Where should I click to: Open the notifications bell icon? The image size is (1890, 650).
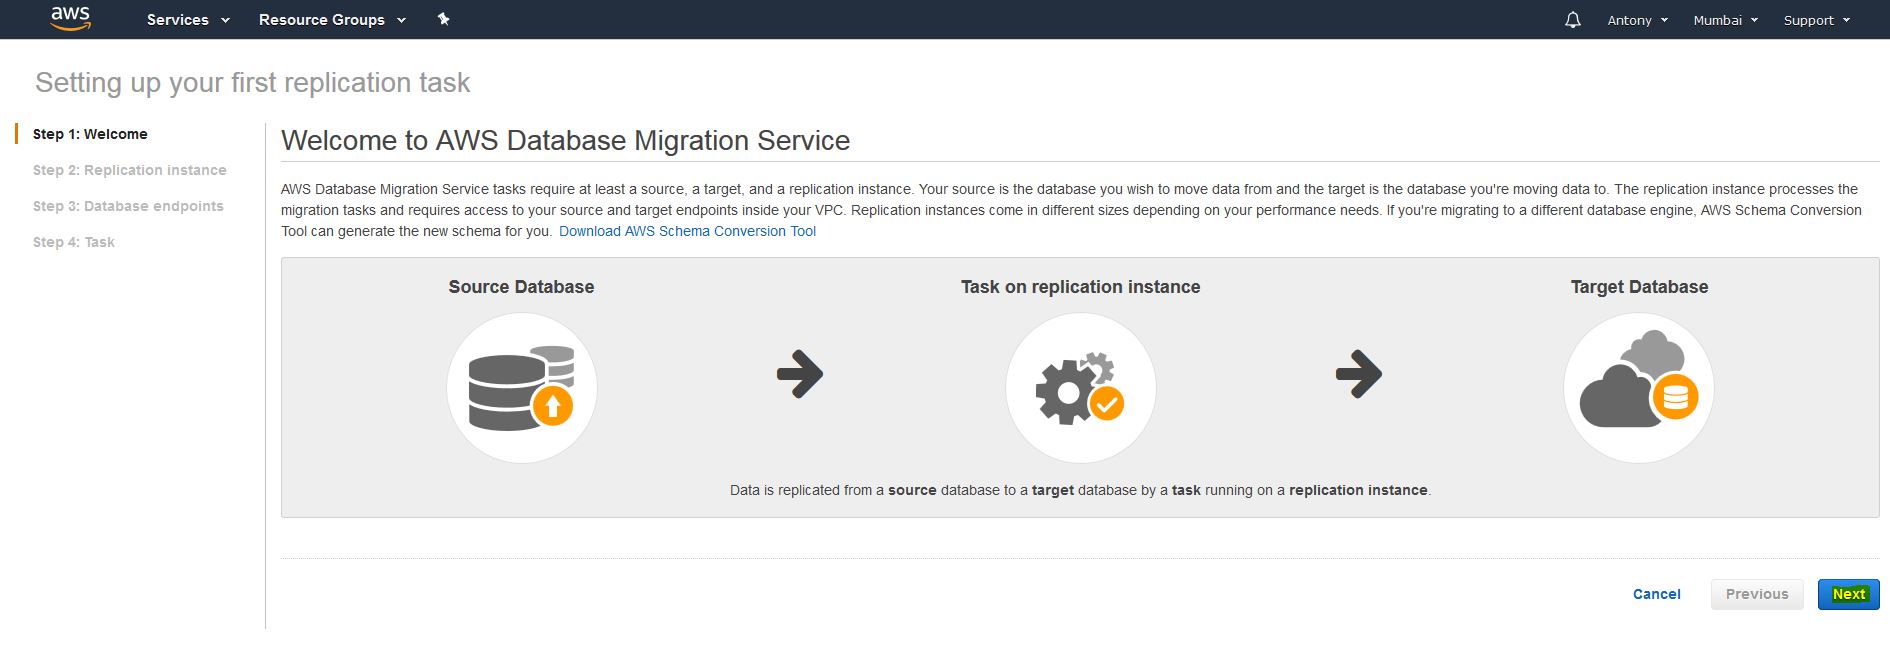pos(1572,20)
